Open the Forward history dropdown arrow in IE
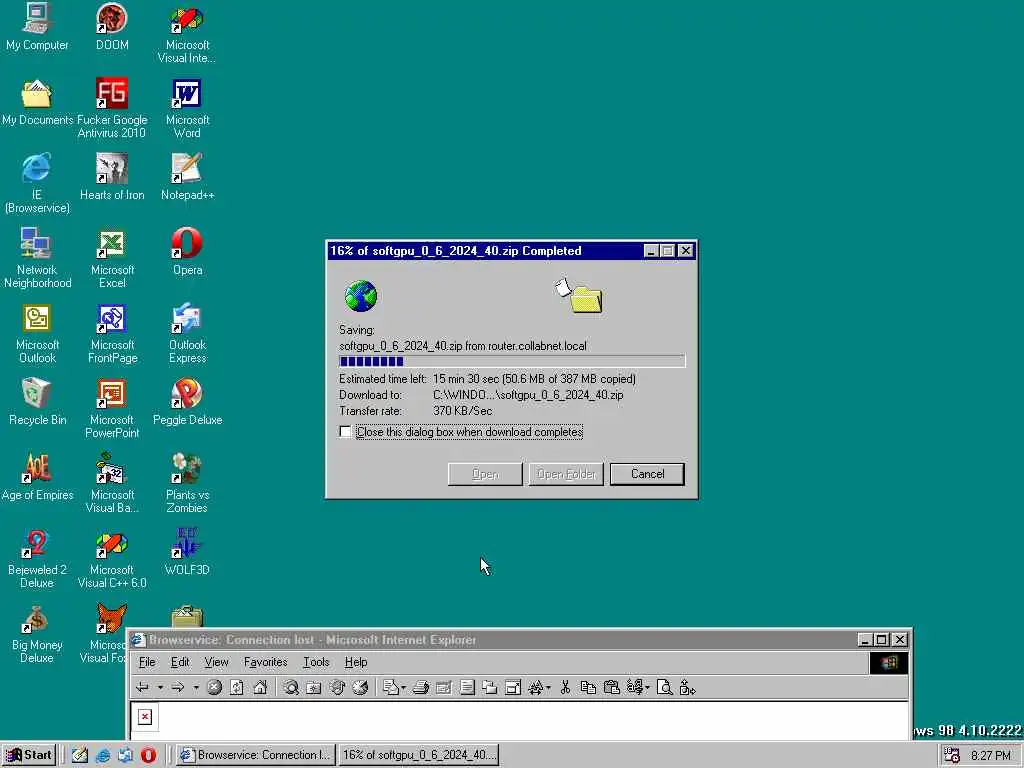Viewport: 1024px width, 768px height. (x=195, y=687)
